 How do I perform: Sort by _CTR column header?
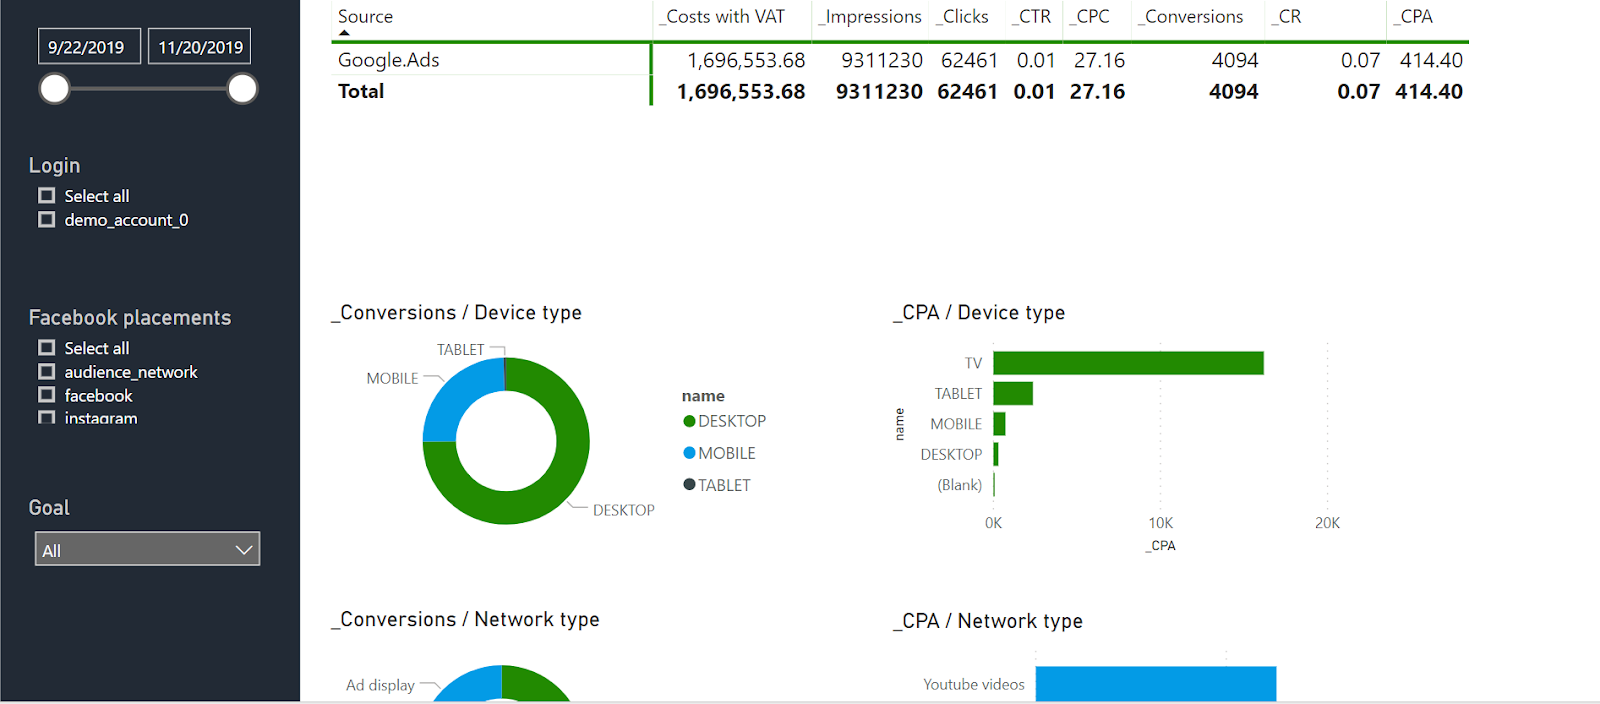point(1031,17)
